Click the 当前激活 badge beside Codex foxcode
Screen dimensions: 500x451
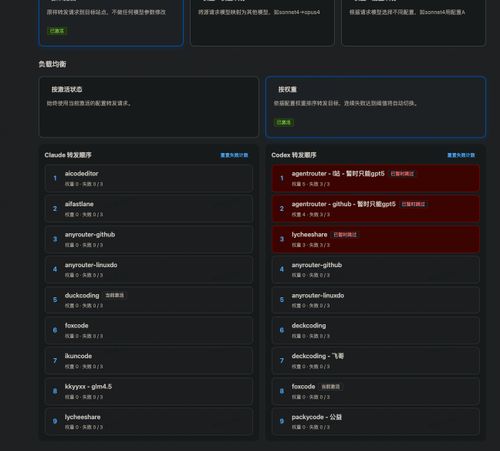330,387
